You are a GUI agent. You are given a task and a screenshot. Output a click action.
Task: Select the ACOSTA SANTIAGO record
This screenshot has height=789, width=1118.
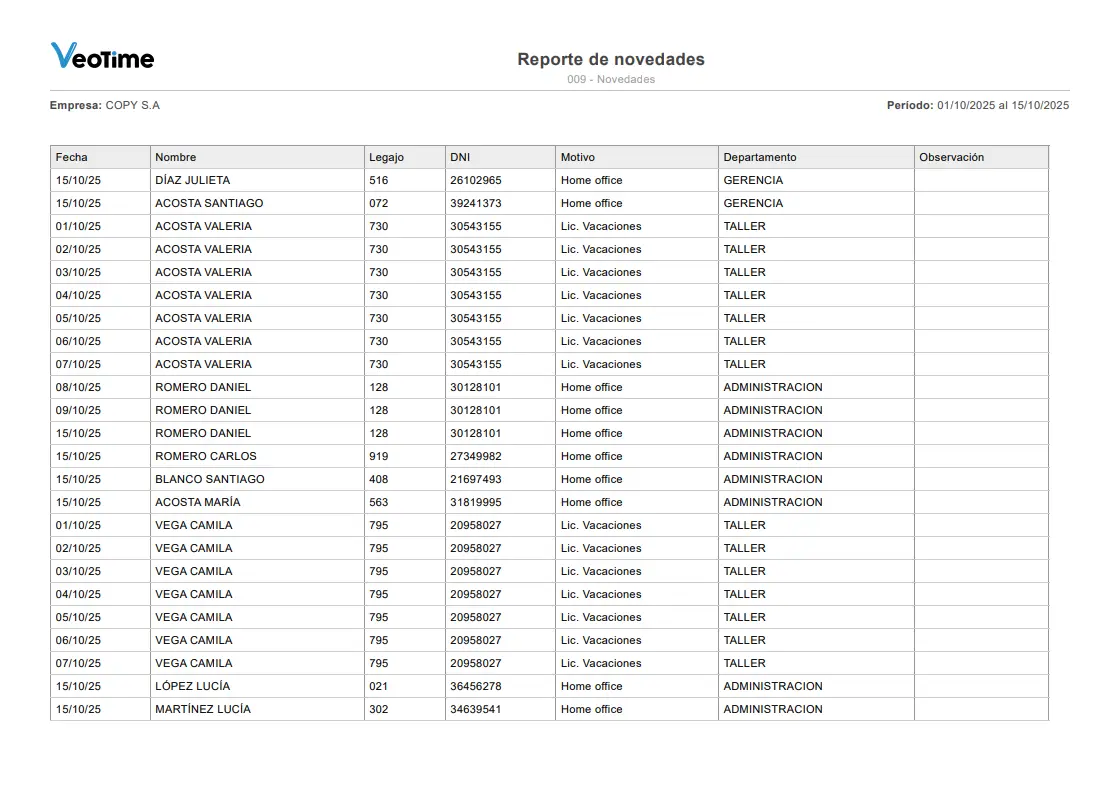(x=210, y=203)
